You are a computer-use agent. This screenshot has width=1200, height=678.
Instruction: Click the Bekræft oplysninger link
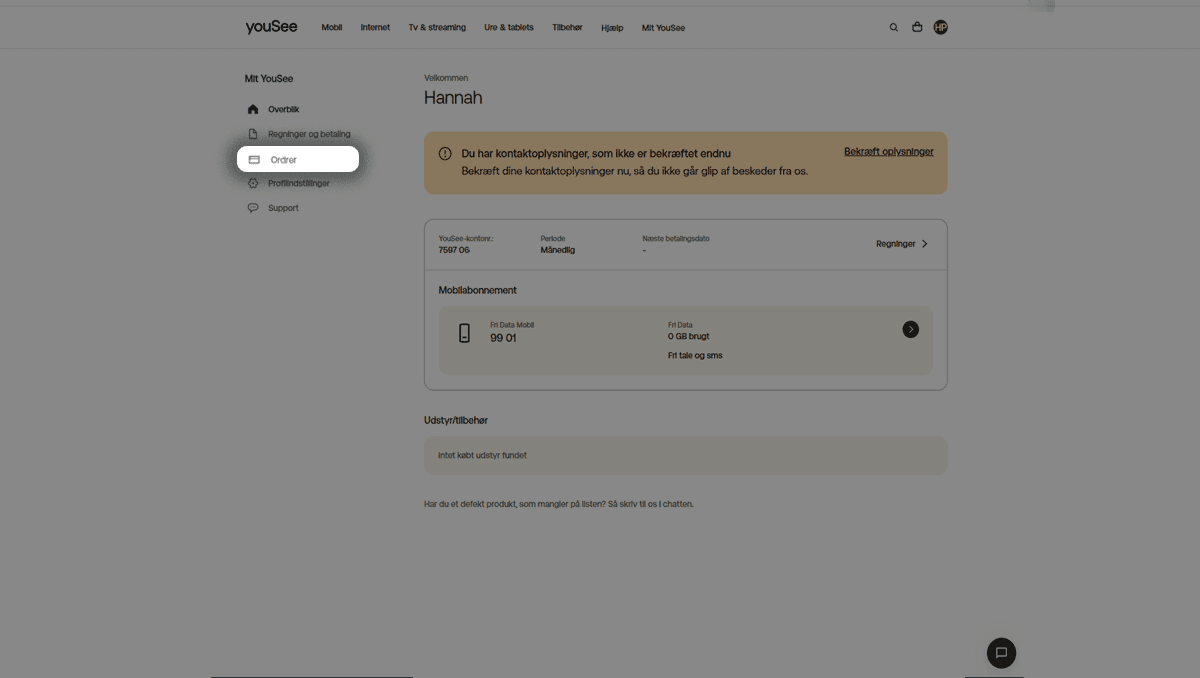[x=888, y=152]
